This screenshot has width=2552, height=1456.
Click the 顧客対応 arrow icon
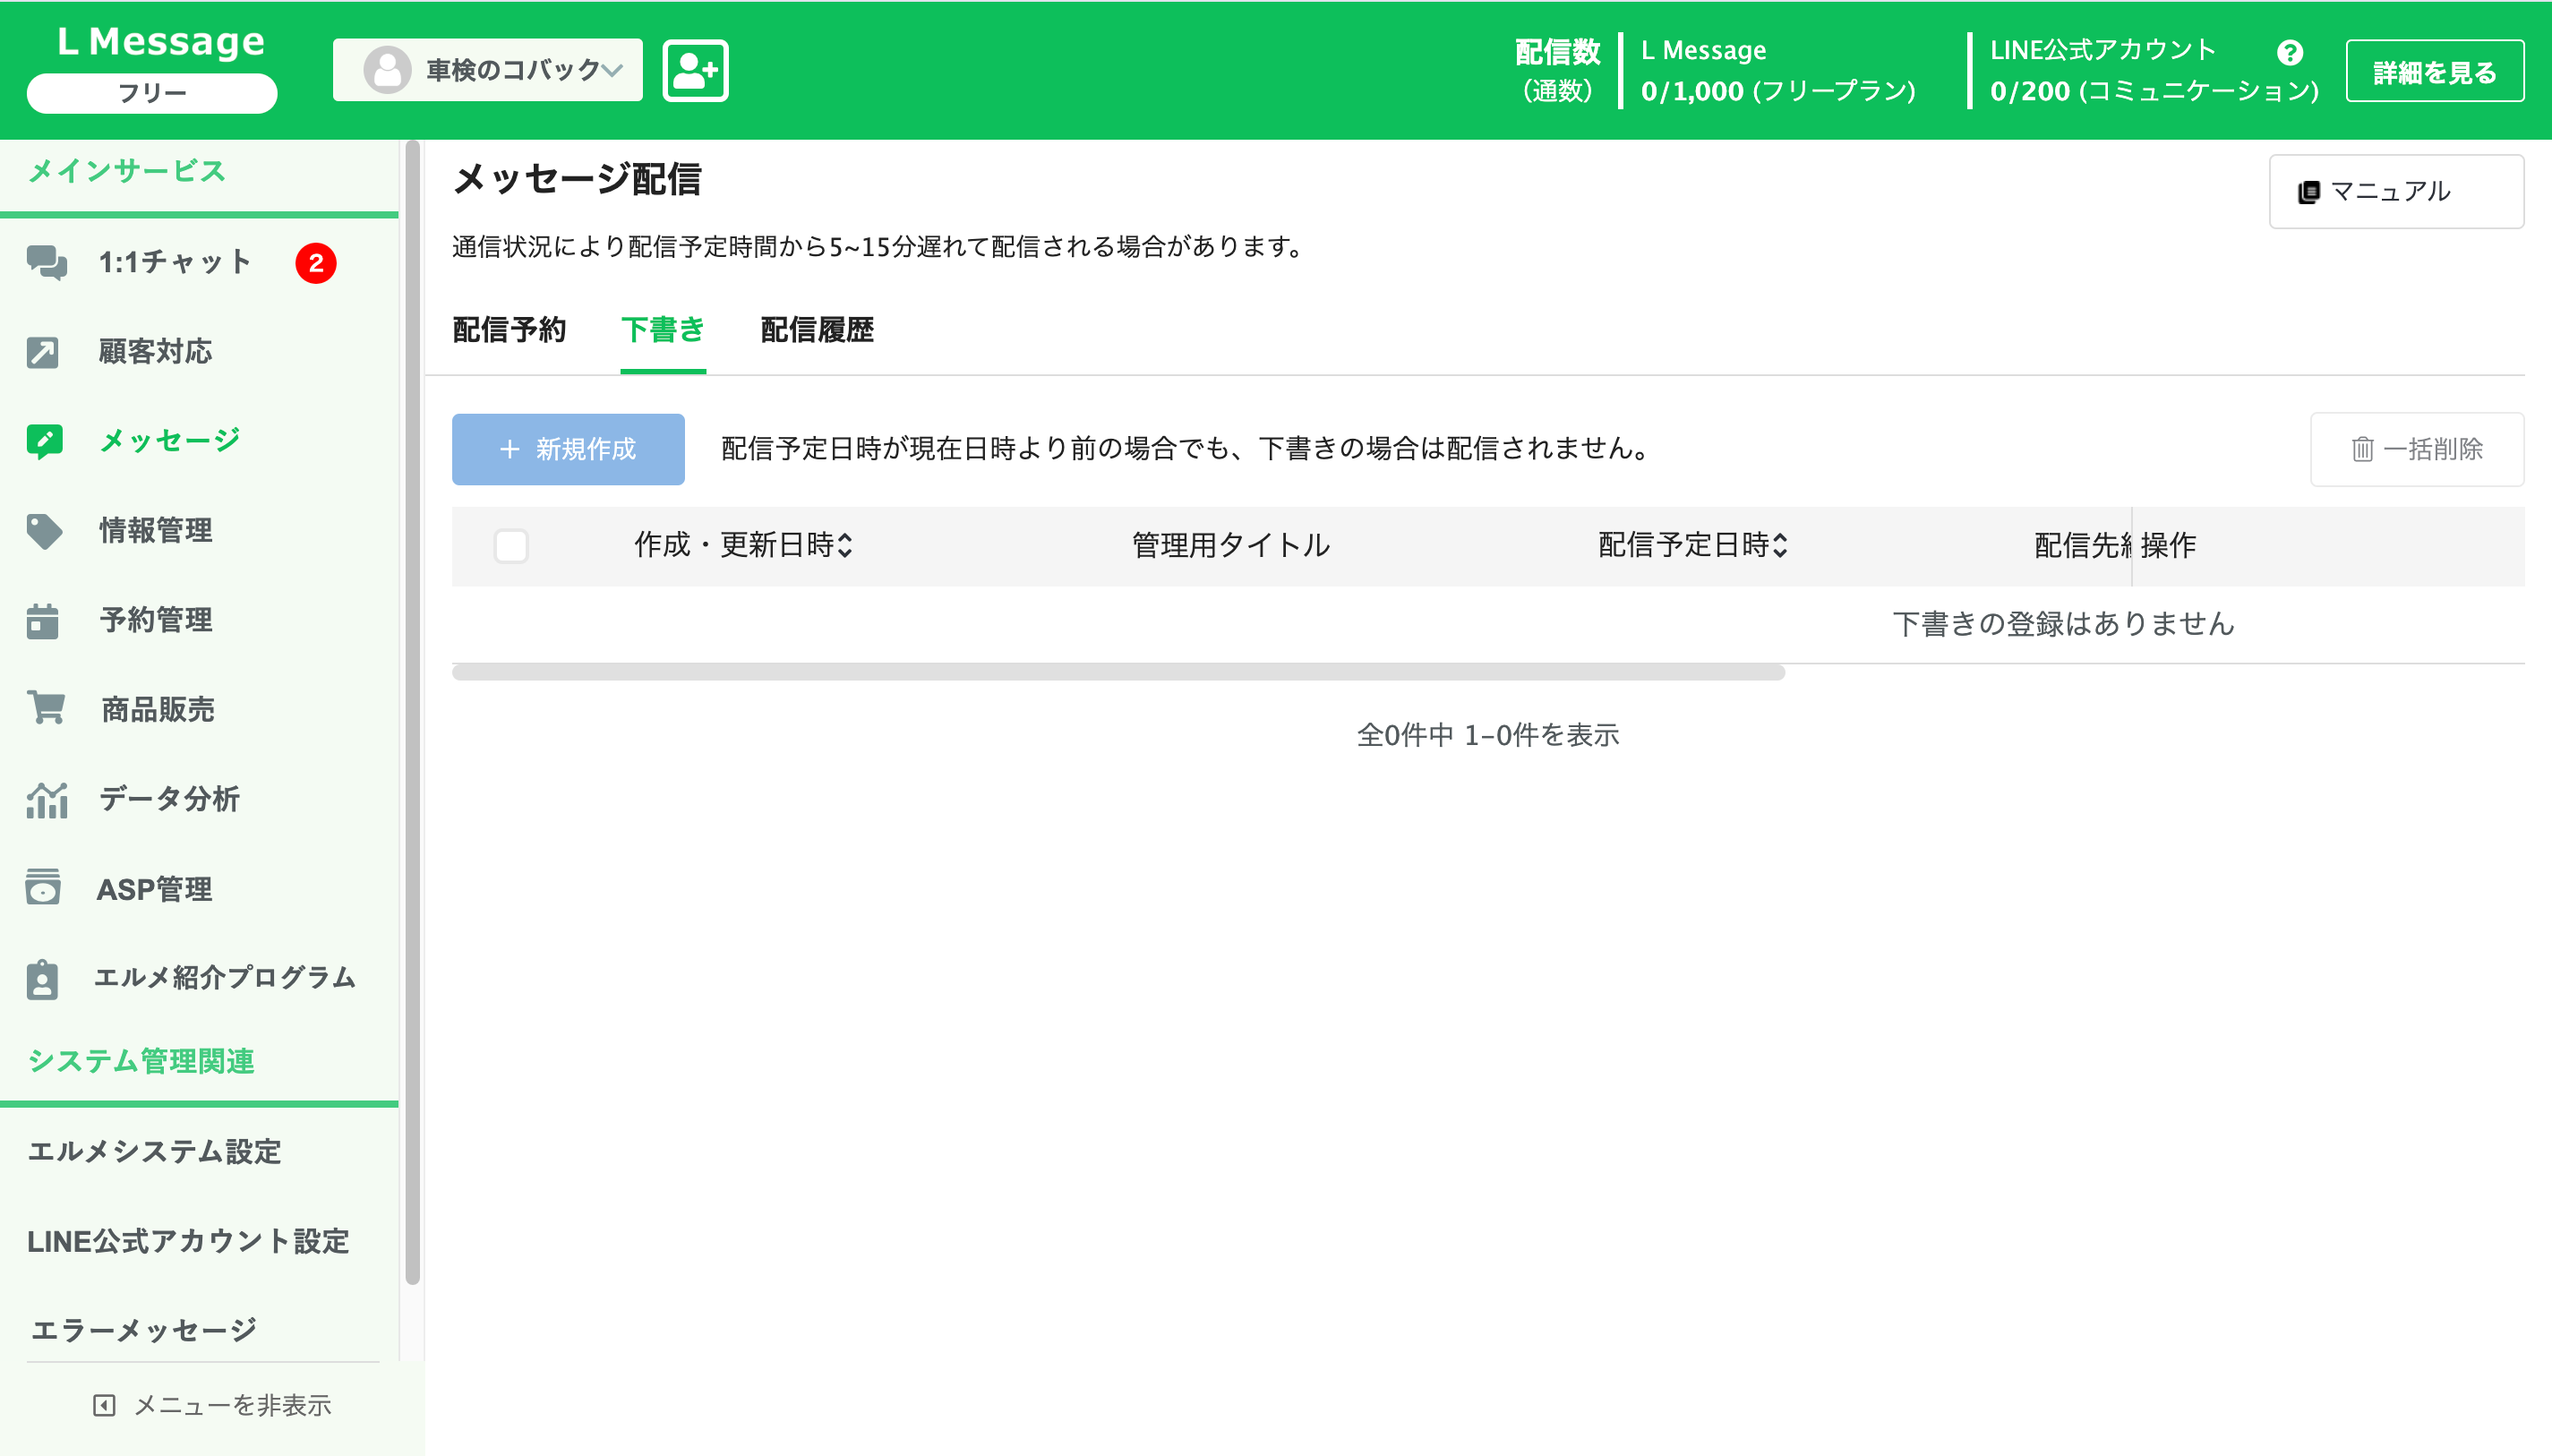coord(43,352)
